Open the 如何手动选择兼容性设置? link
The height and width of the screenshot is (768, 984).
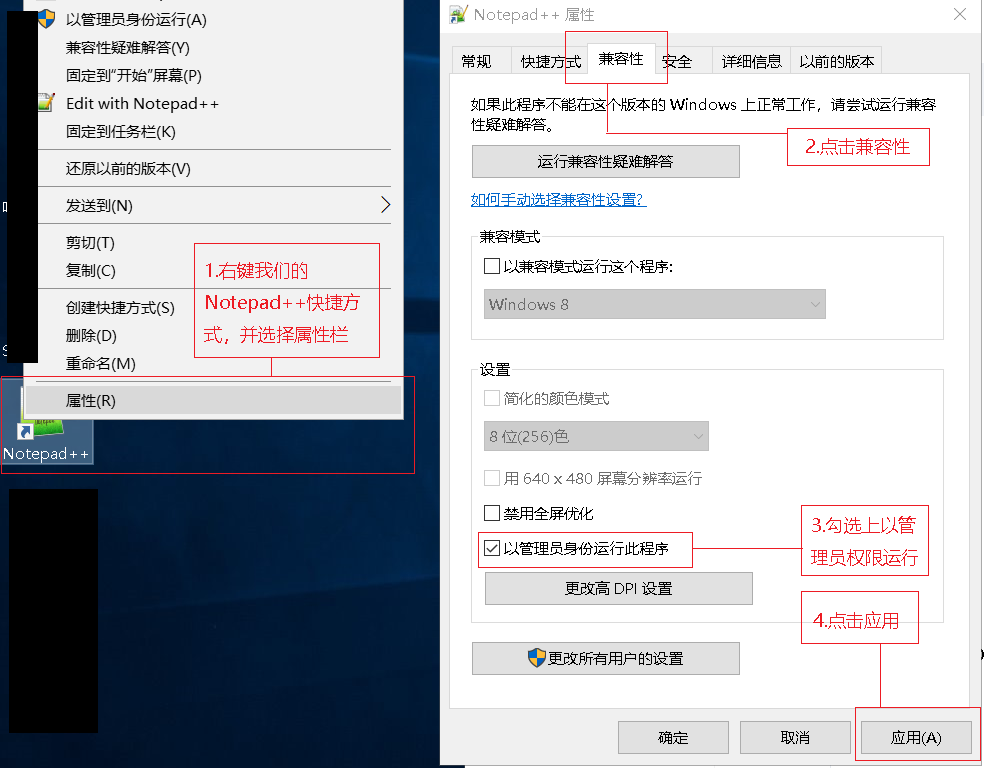pos(558,200)
